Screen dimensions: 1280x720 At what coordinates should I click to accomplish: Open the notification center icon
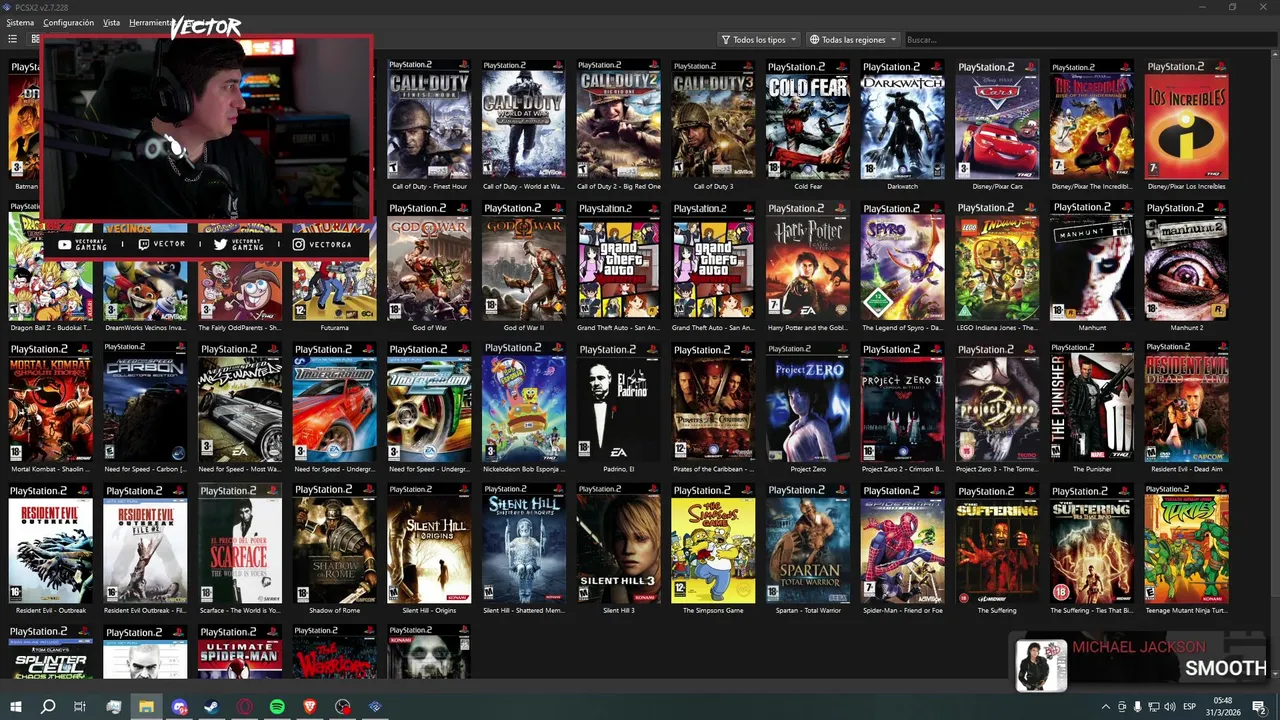1259,707
